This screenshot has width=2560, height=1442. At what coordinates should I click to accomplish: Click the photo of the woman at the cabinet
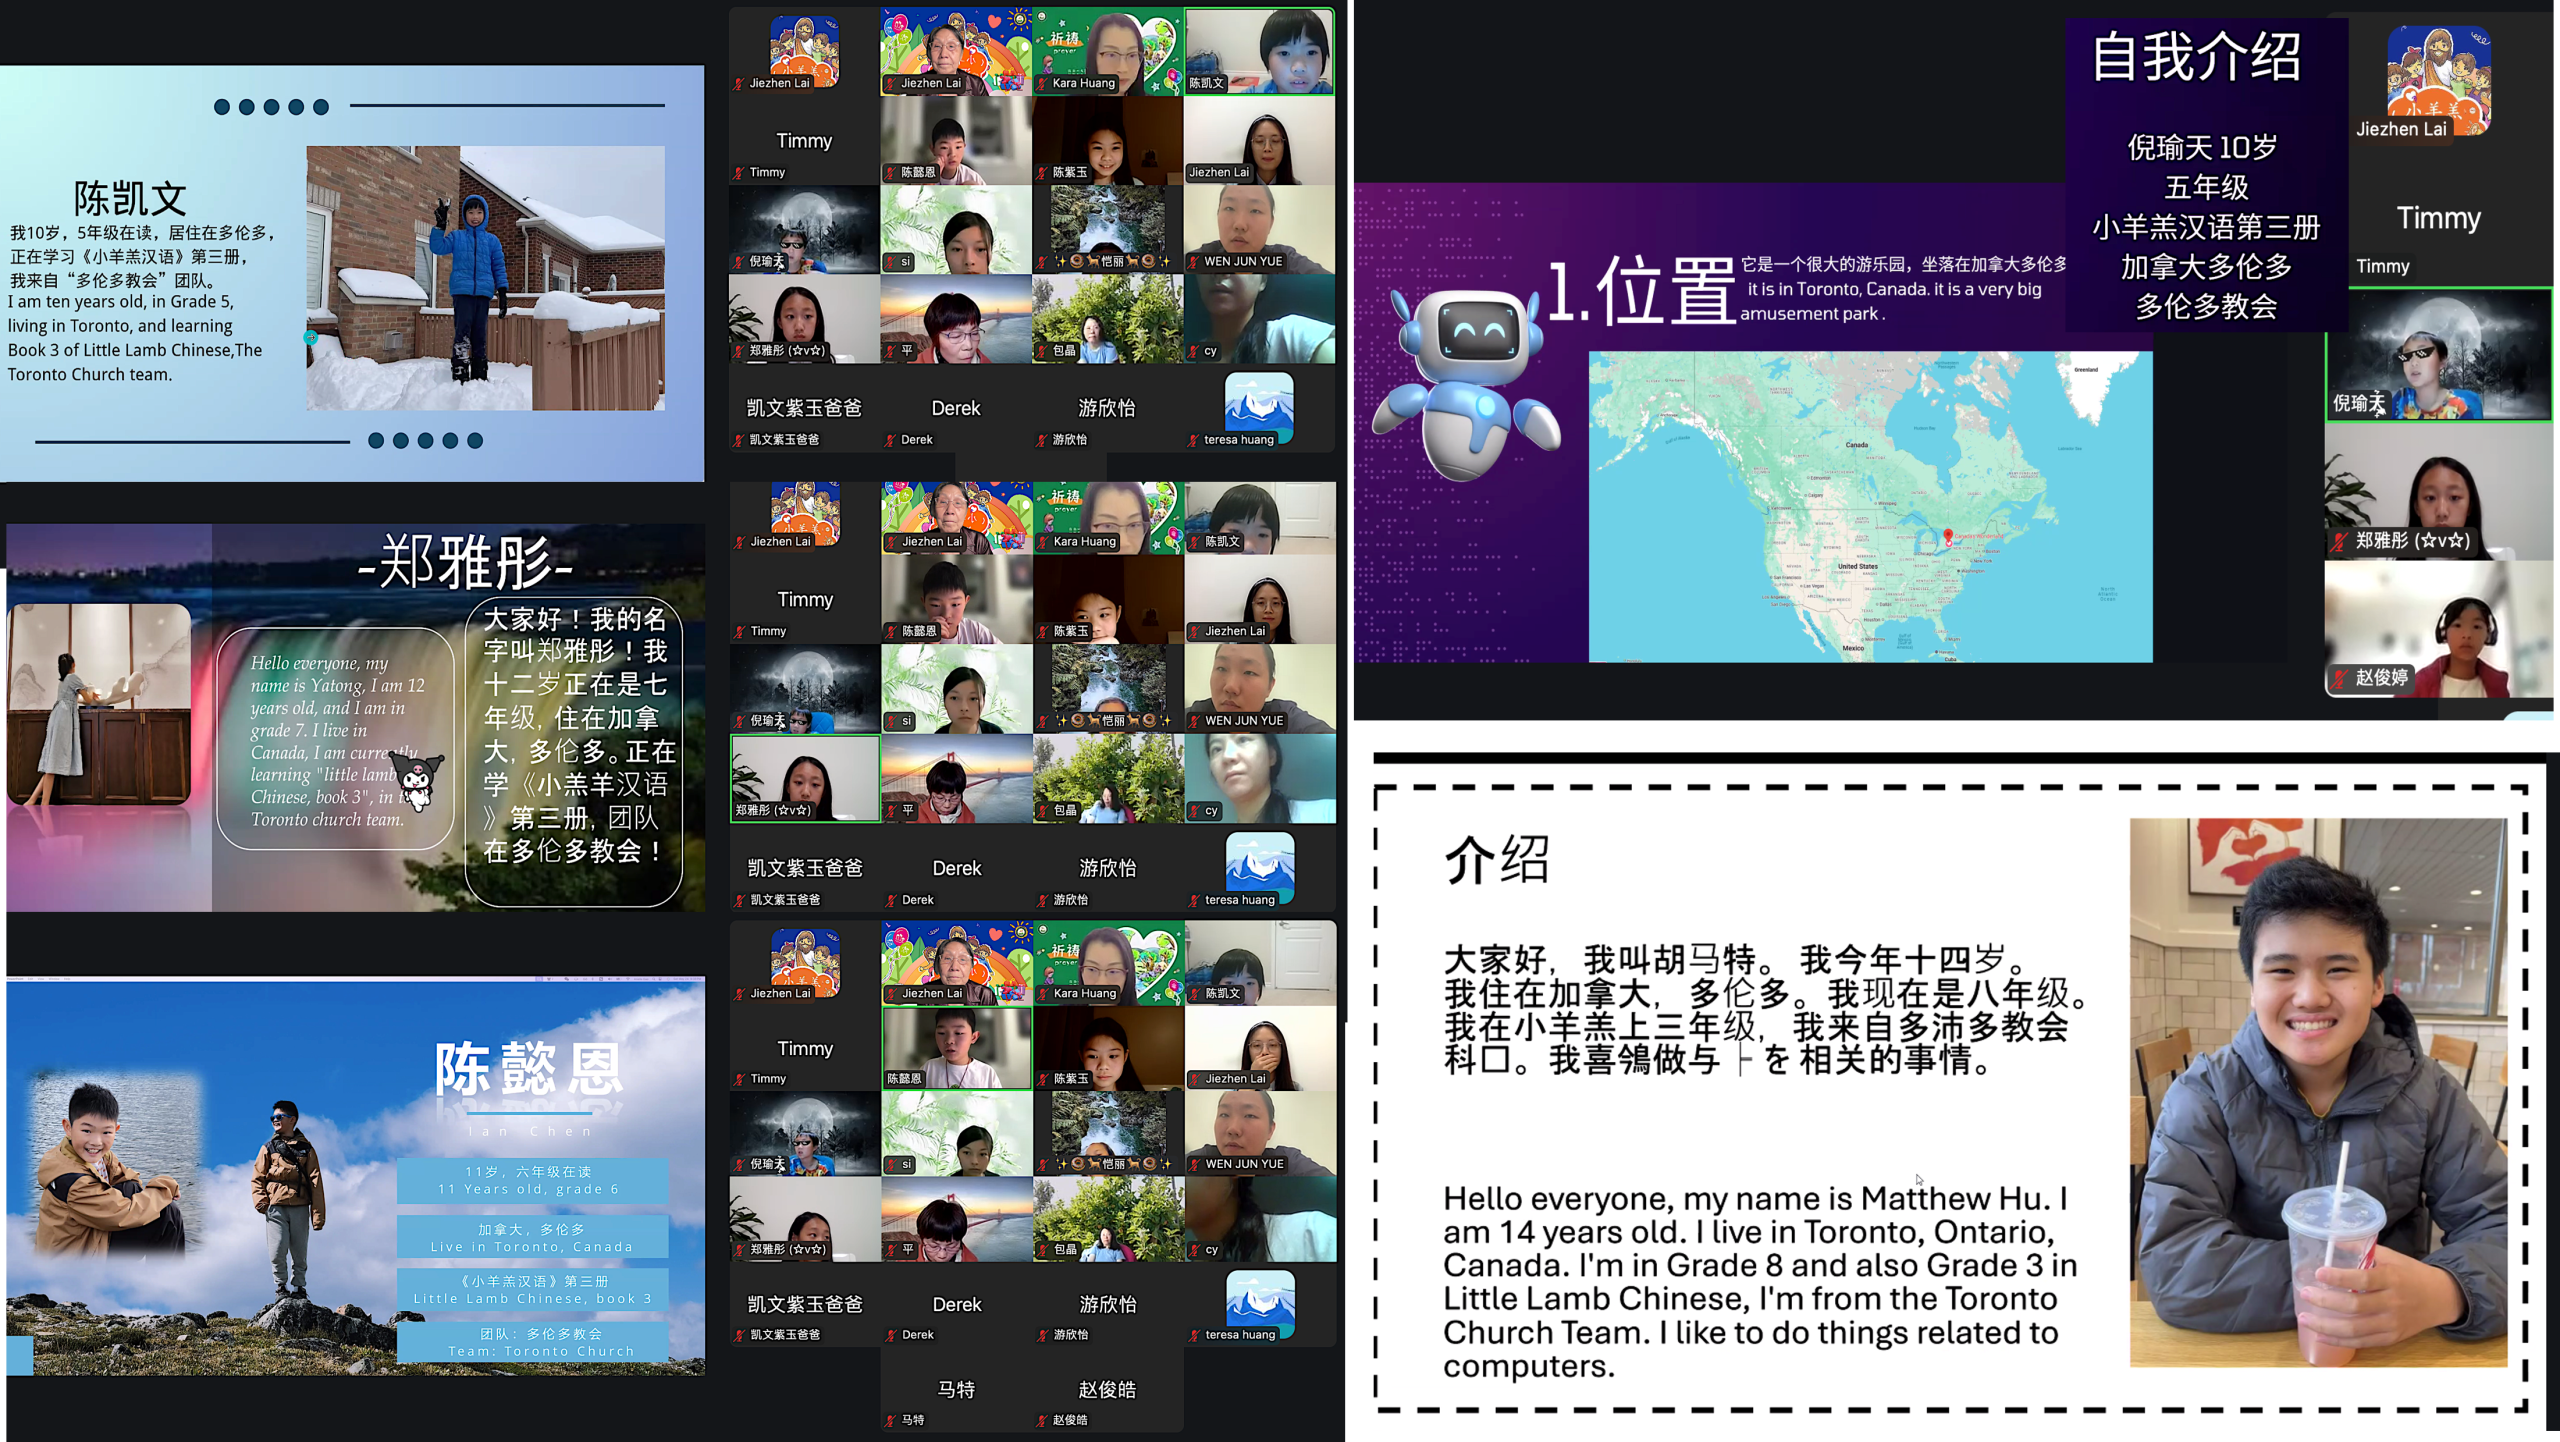[99, 704]
